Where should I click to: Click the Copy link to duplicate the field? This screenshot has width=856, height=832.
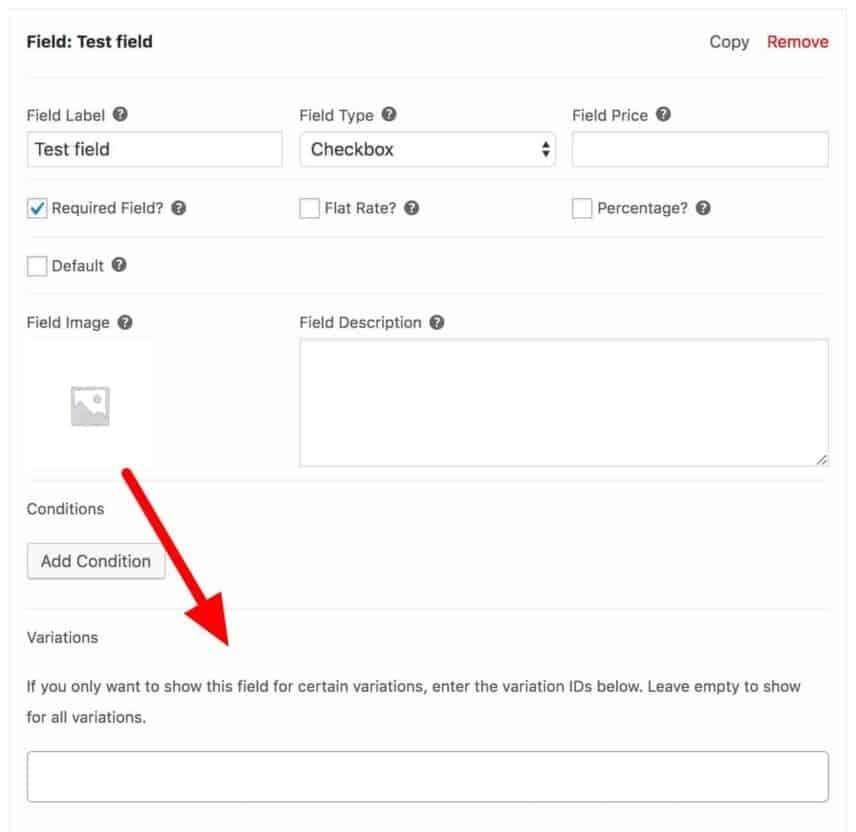729,42
